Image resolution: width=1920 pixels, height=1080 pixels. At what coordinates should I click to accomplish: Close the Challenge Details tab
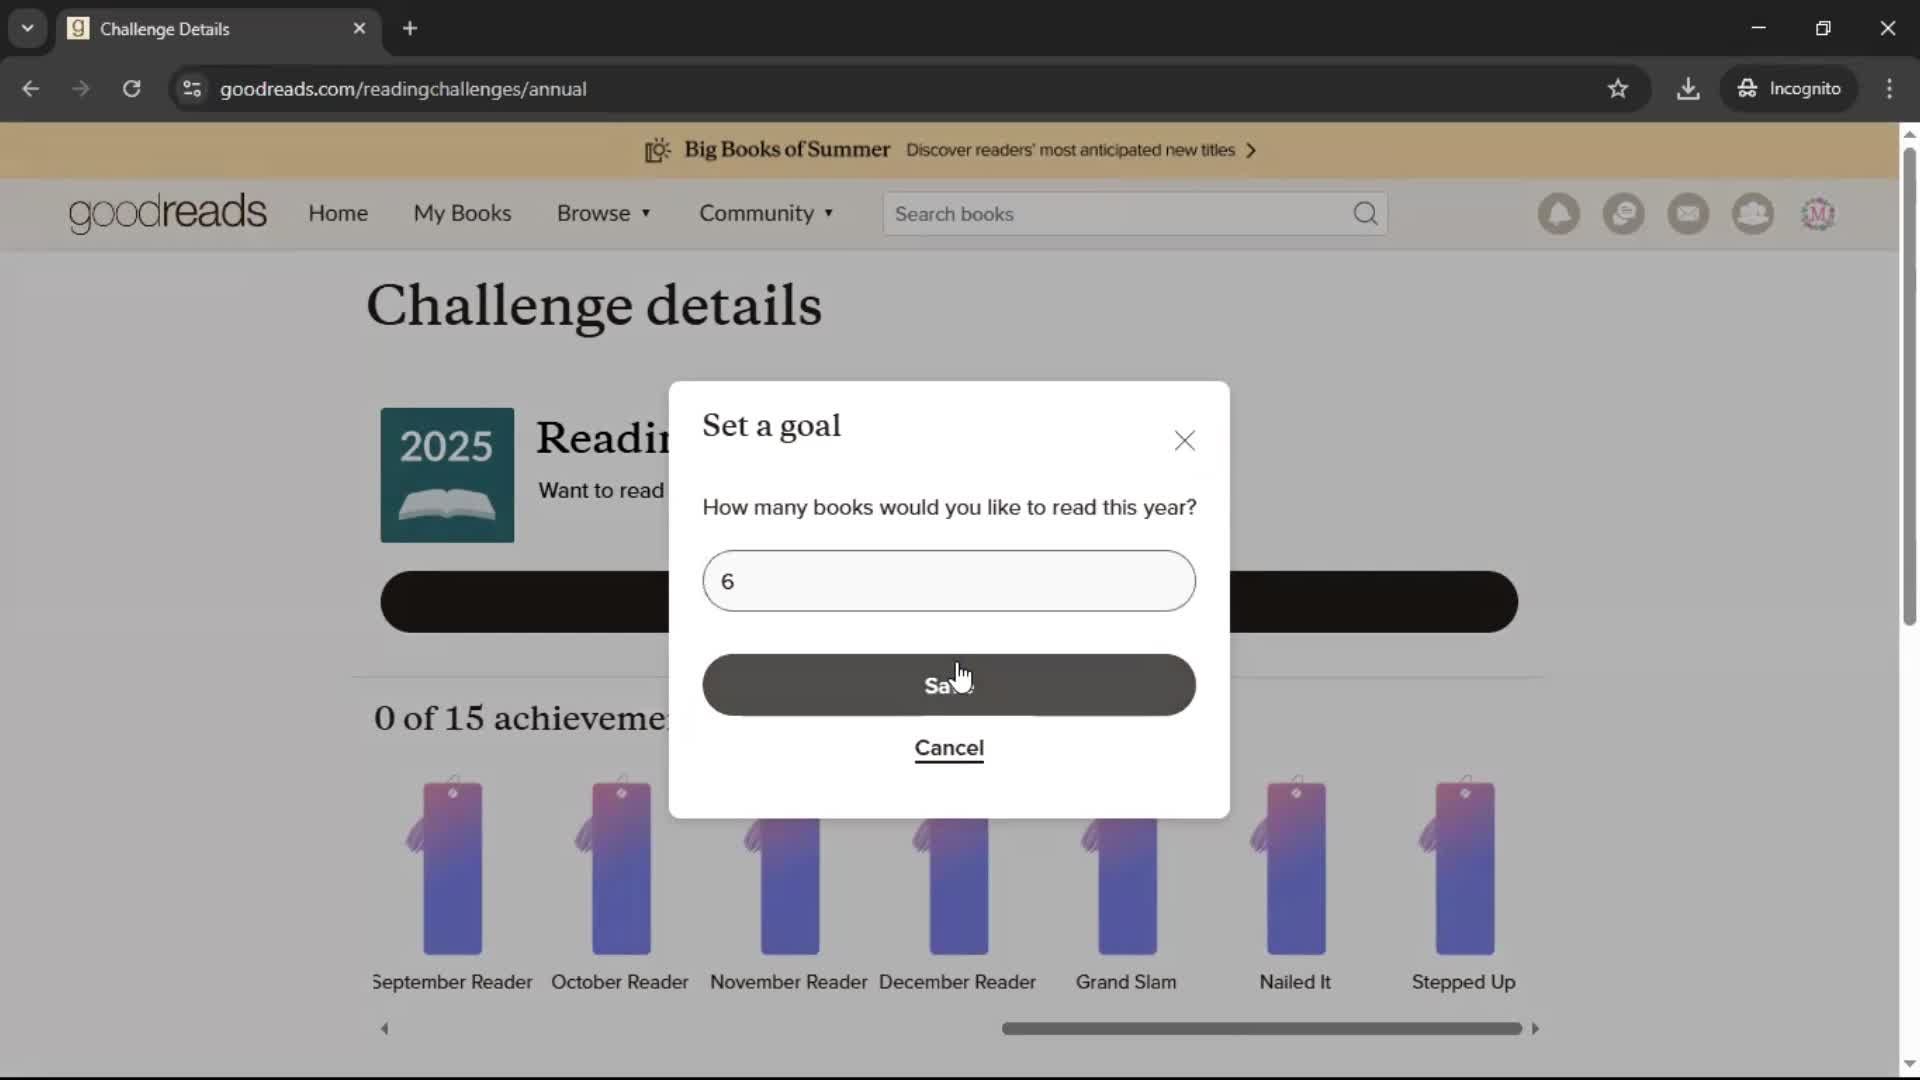(359, 28)
